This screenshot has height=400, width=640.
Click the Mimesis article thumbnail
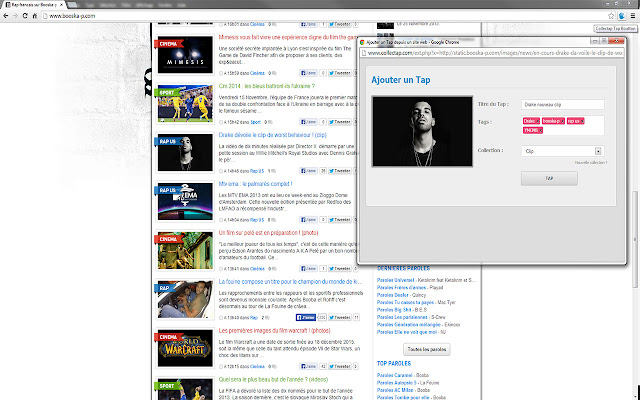click(x=185, y=54)
